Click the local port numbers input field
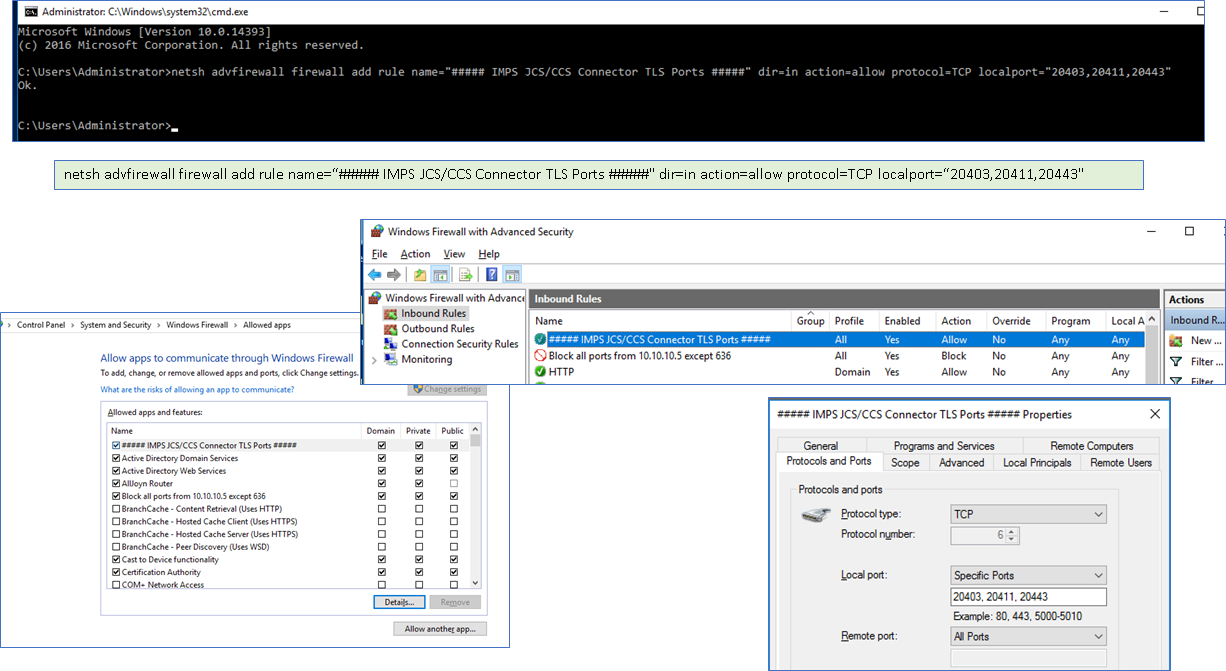Image resolution: width=1226 pixels, height=671 pixels. coord(1029,597)
